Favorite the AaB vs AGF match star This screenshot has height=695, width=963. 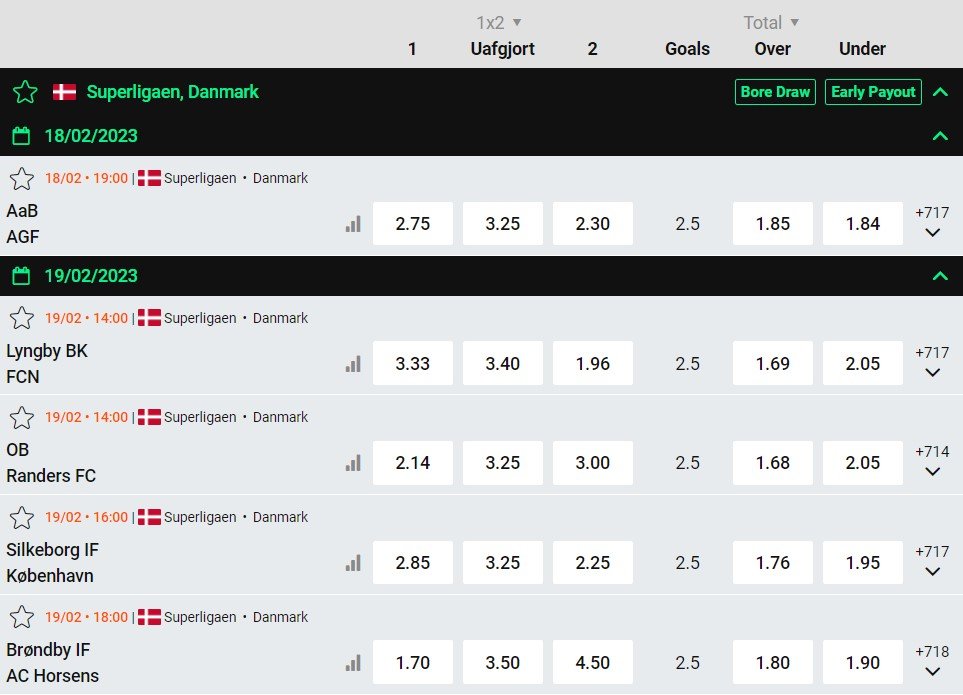[21, 179]
